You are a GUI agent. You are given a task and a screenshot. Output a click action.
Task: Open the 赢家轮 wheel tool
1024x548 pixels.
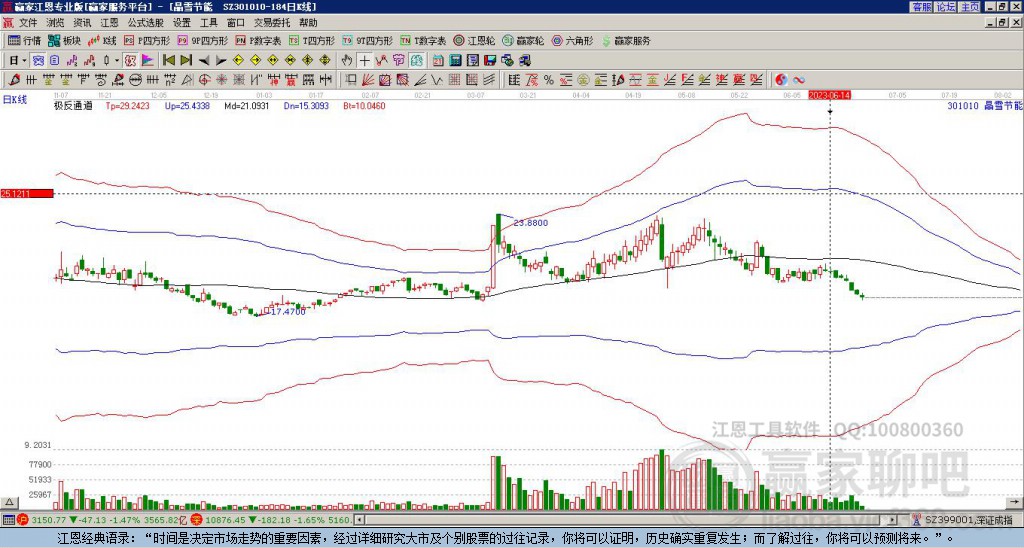pos(523,40)
